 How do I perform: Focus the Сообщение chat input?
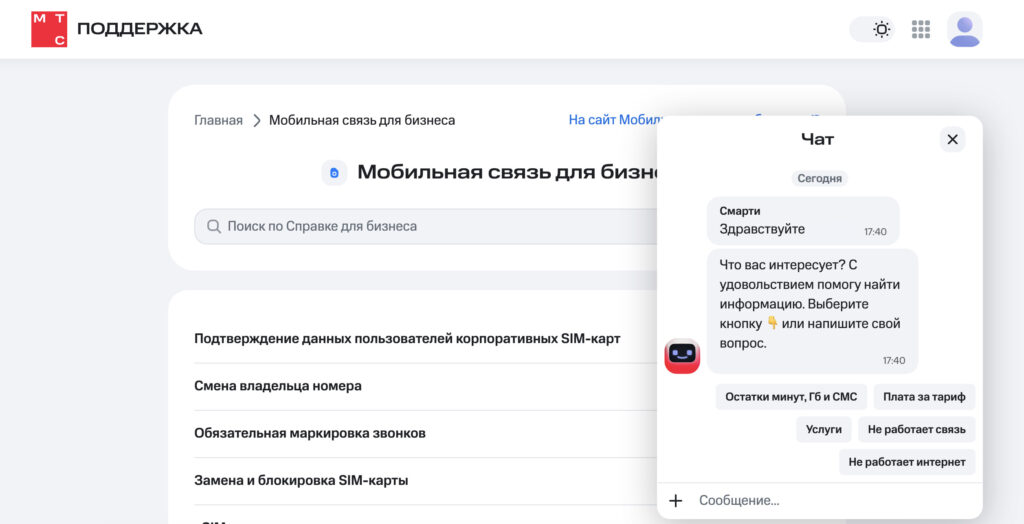click(x=835, y=500)
